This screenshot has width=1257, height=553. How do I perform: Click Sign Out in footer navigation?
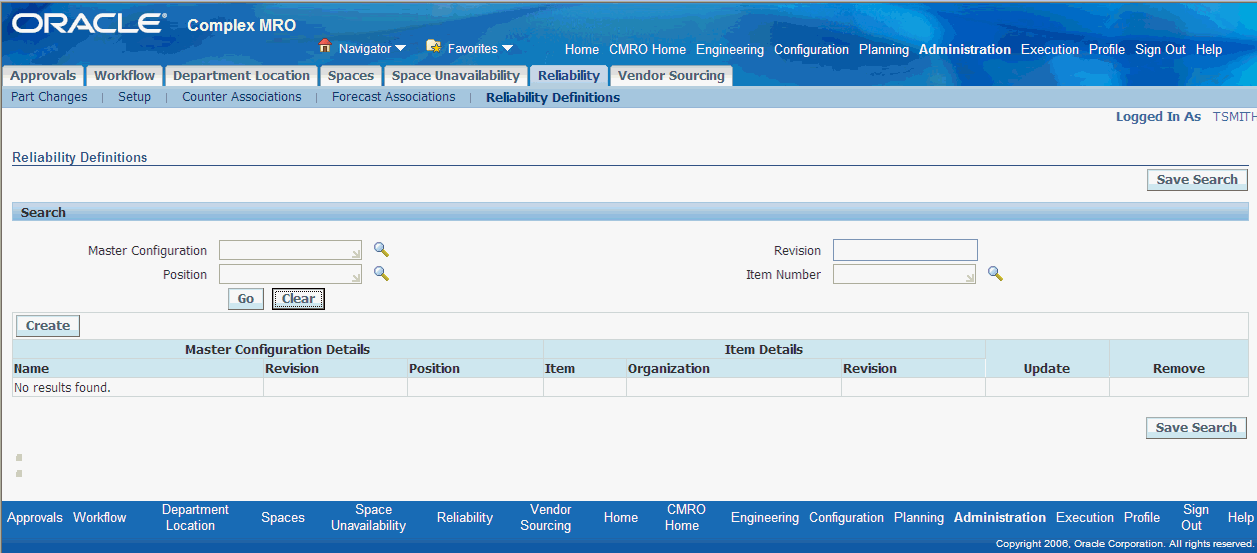(x=1196, y=518)
